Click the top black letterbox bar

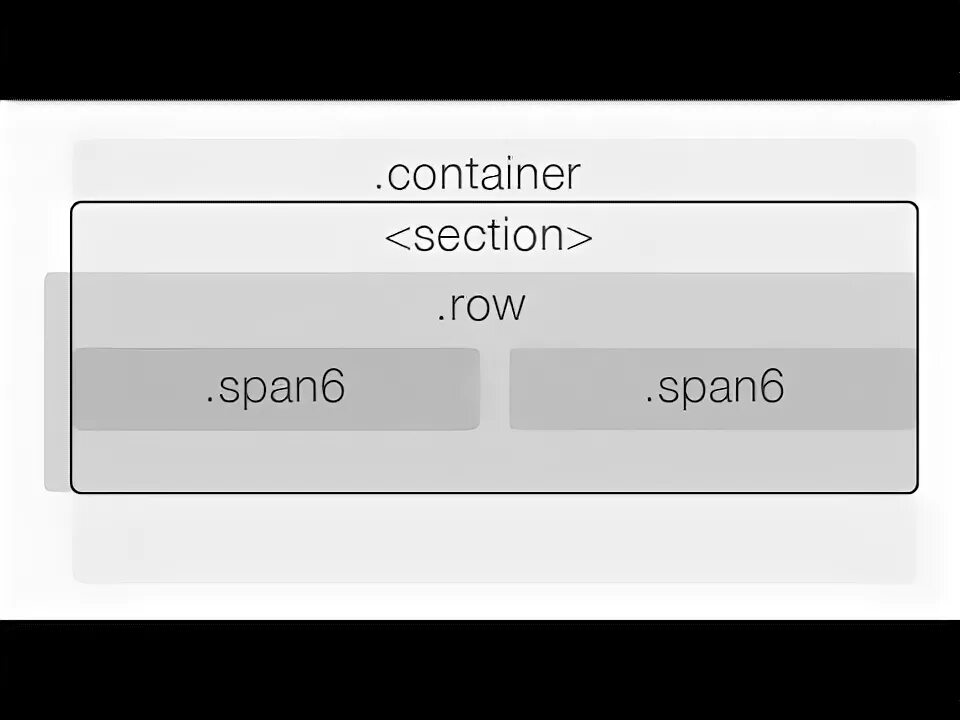[x=480, y=48]
